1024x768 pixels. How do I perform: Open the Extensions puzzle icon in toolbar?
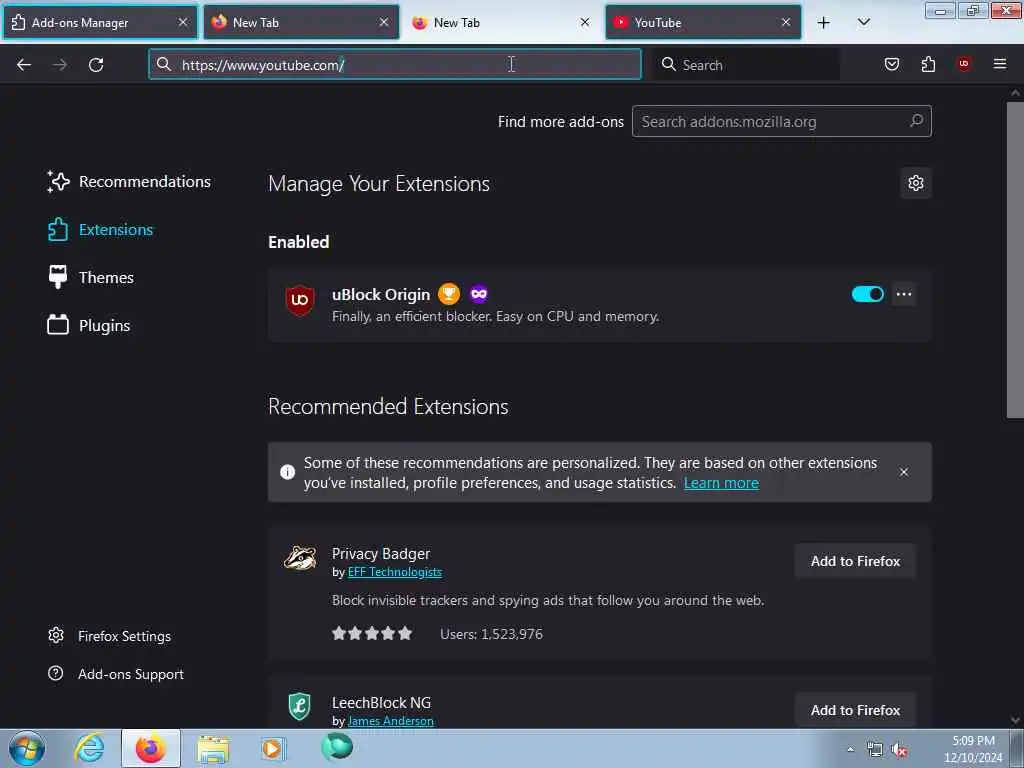click(928, 64)
